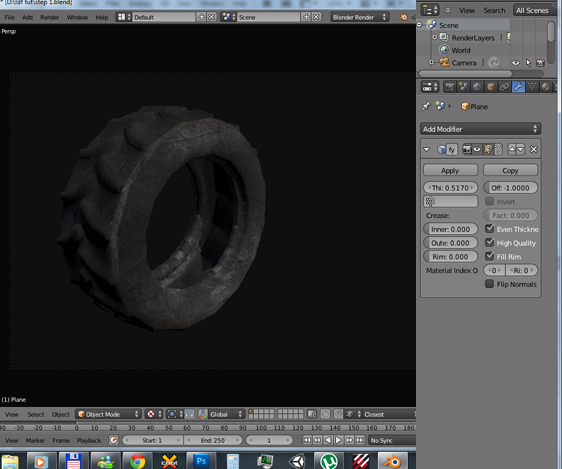Open the World properties tab
The image size is (562, 469).
coord(477,87)
